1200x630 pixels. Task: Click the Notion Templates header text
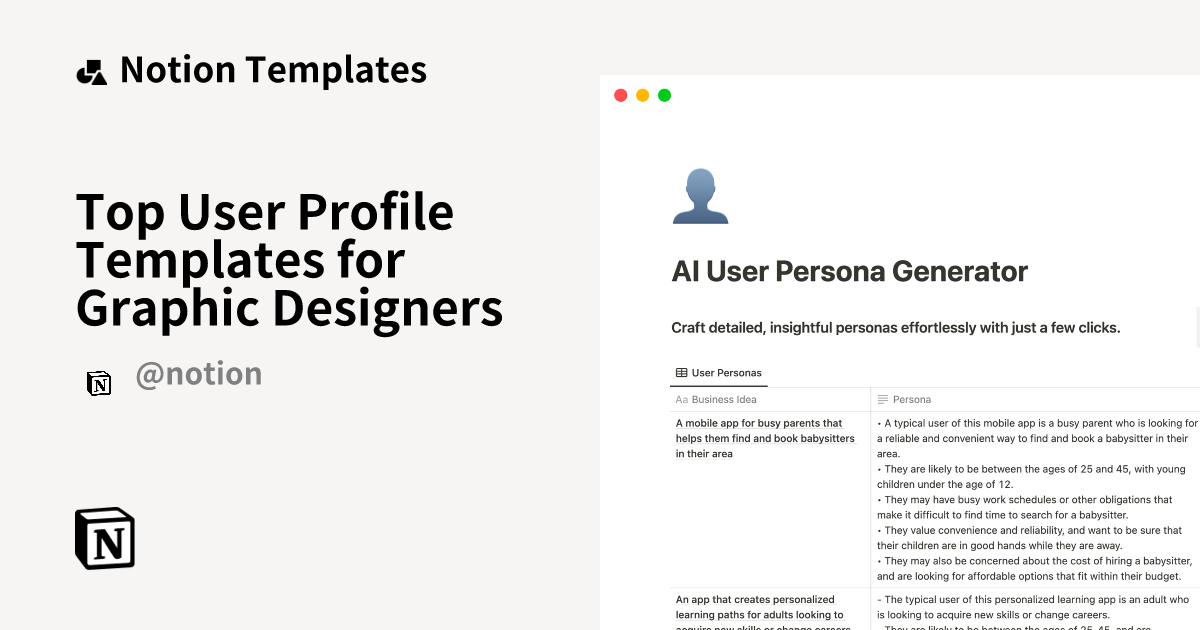coord(273,70)
